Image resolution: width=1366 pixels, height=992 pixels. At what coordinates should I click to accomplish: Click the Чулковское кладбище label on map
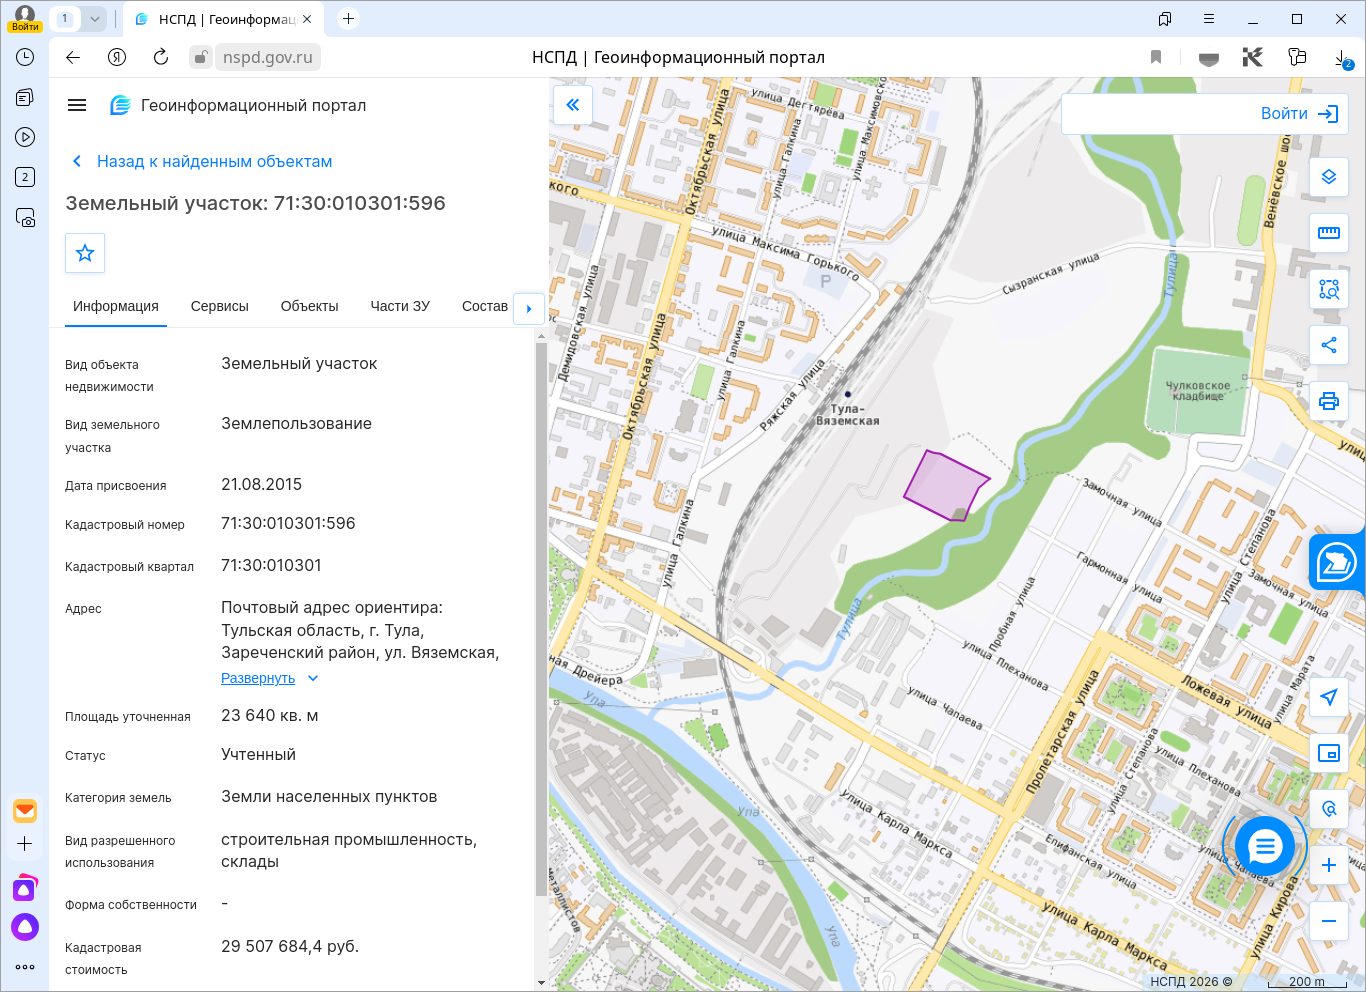[1198, 390]
